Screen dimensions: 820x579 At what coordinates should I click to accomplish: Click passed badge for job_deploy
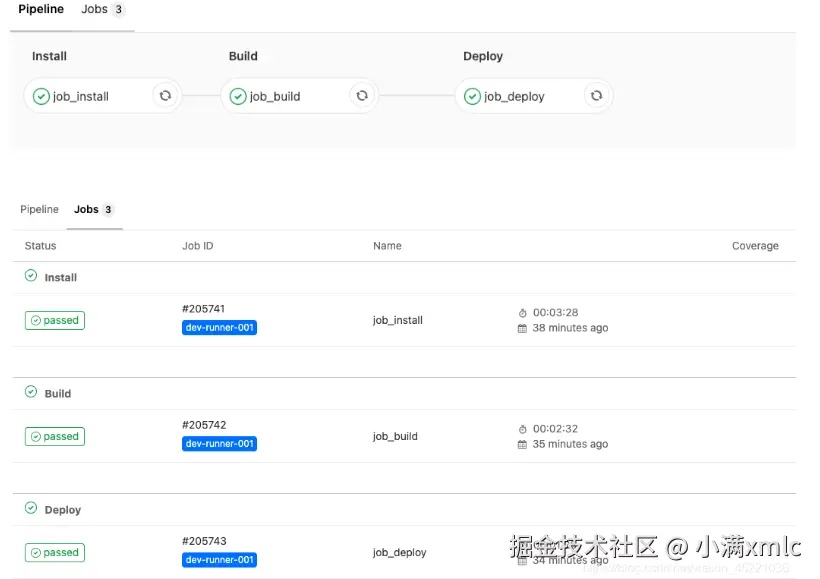pyautogui.click(x=55, y=552)
